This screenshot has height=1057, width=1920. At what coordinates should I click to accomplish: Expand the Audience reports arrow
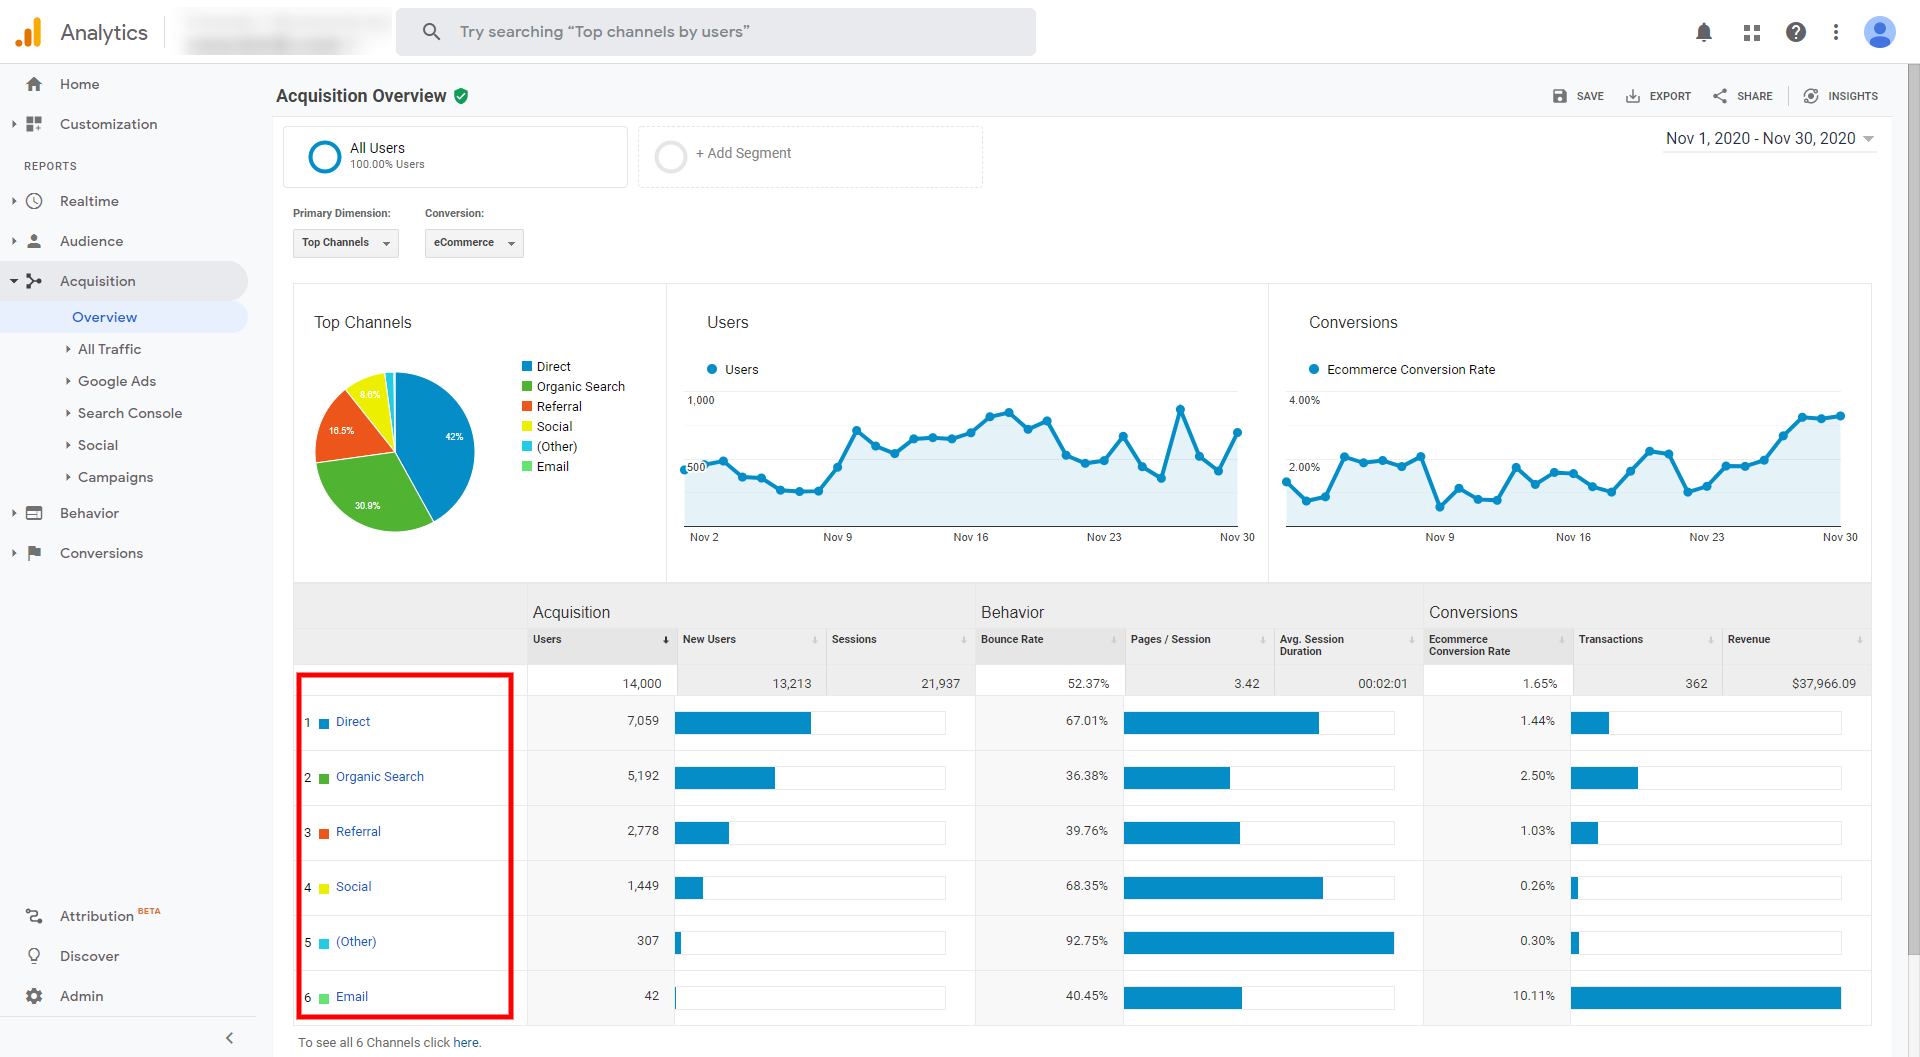(13, 241)
